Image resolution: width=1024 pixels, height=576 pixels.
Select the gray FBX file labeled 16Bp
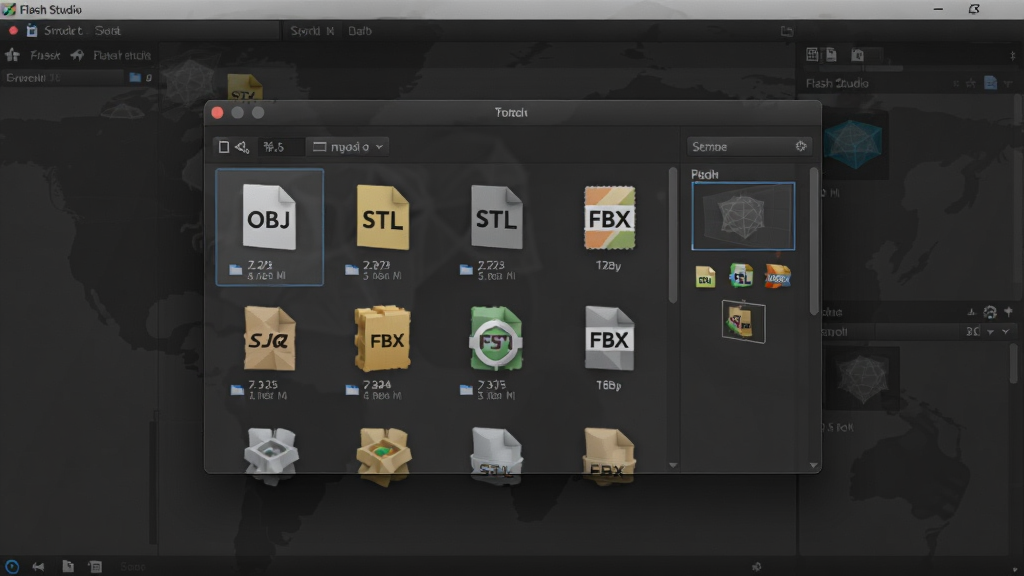609,338
